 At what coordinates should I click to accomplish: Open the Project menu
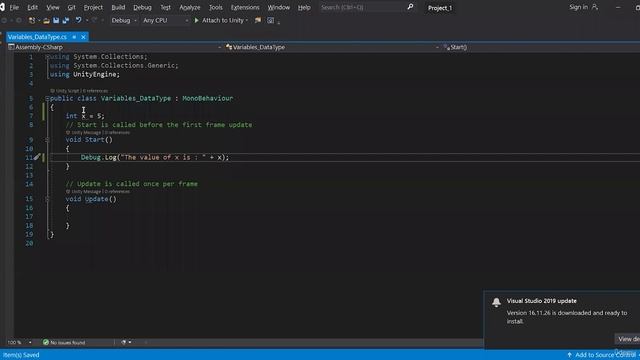click(93, 7)
